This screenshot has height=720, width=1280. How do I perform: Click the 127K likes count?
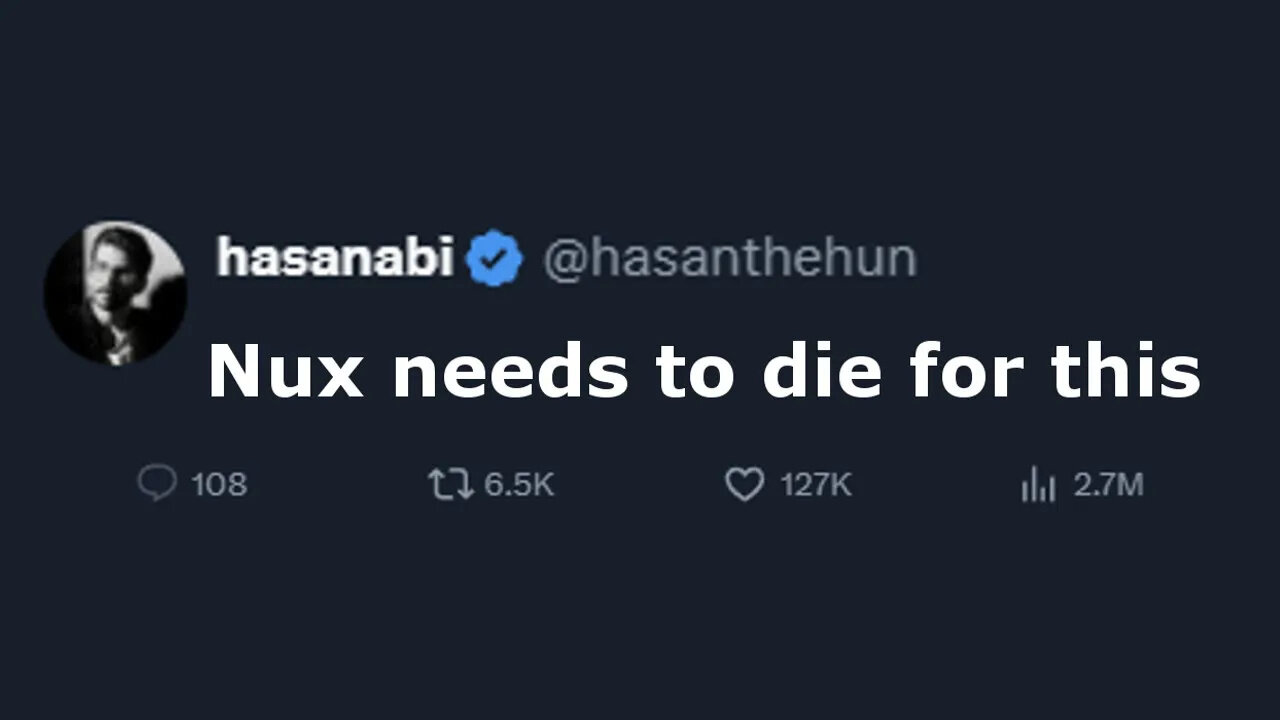pos(816,485)
